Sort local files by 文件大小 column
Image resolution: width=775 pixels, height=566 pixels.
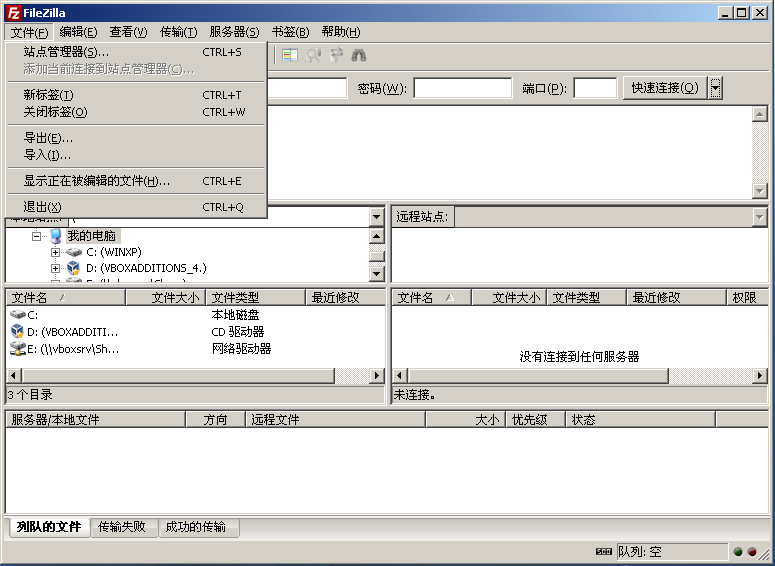165,298
